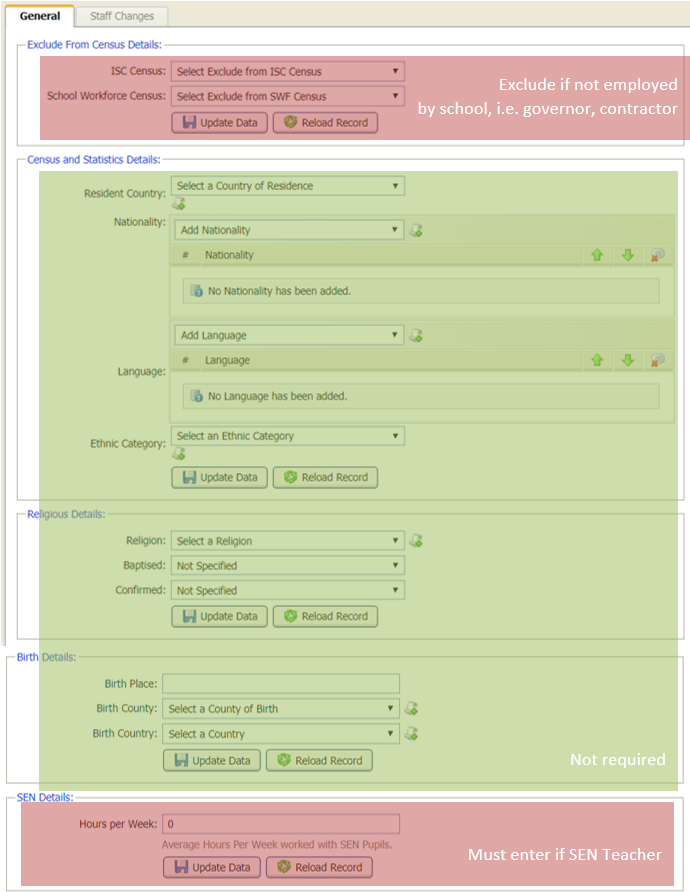This screenshot has width=690, height=892.
Task: Open the School Workforce Census dropdown
Action: point(288,97)
